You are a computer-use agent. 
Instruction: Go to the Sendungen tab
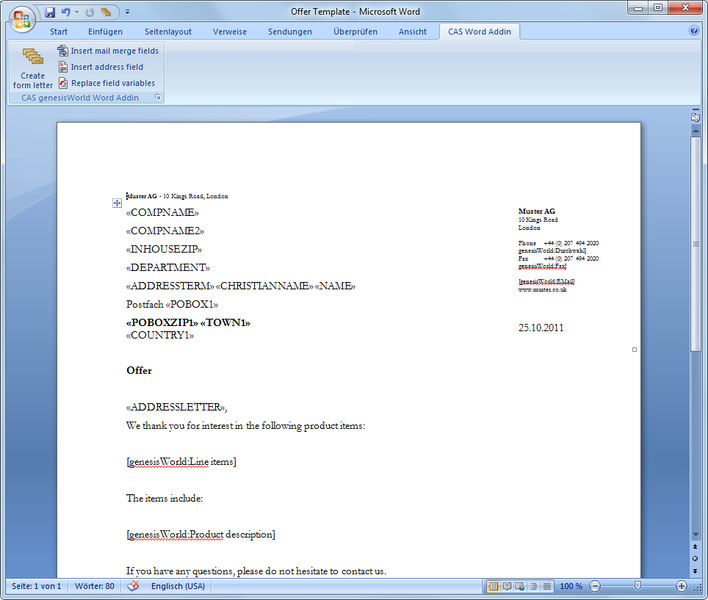(290, 32)
